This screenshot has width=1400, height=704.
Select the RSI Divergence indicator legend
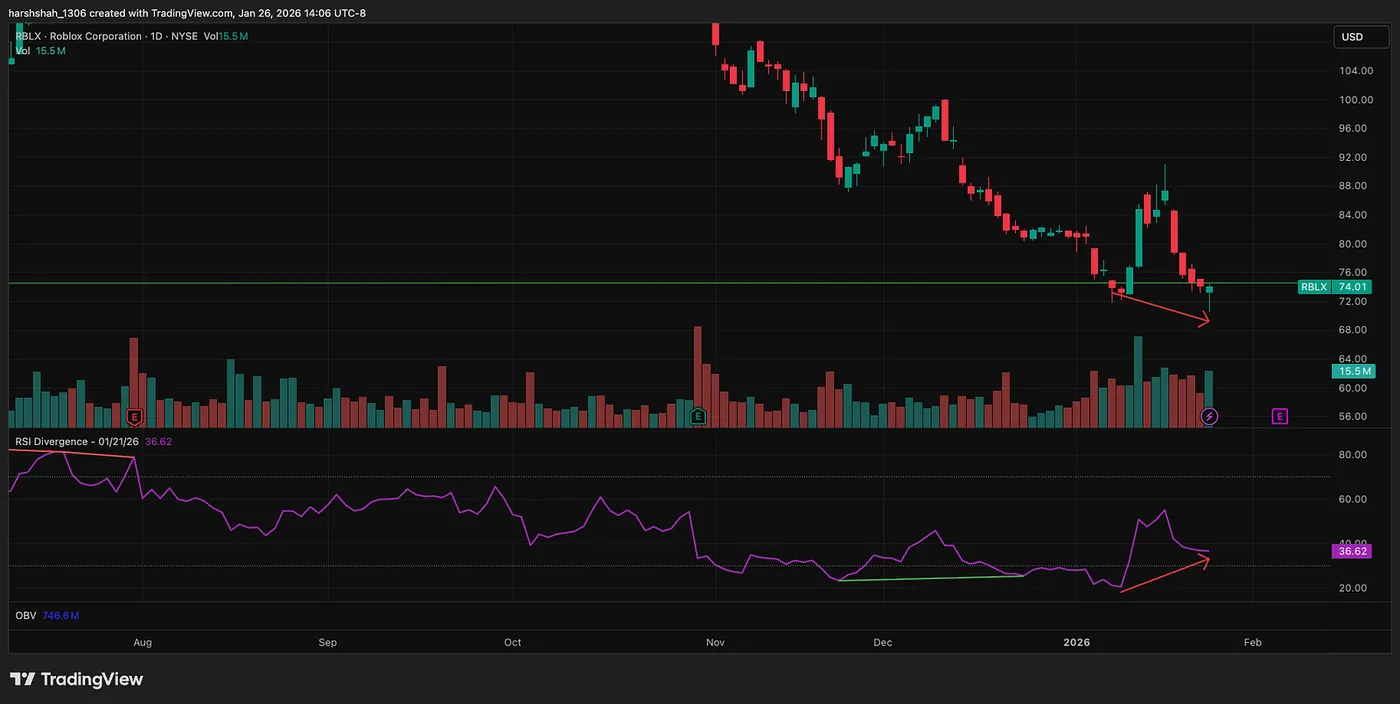coord(93,441)
